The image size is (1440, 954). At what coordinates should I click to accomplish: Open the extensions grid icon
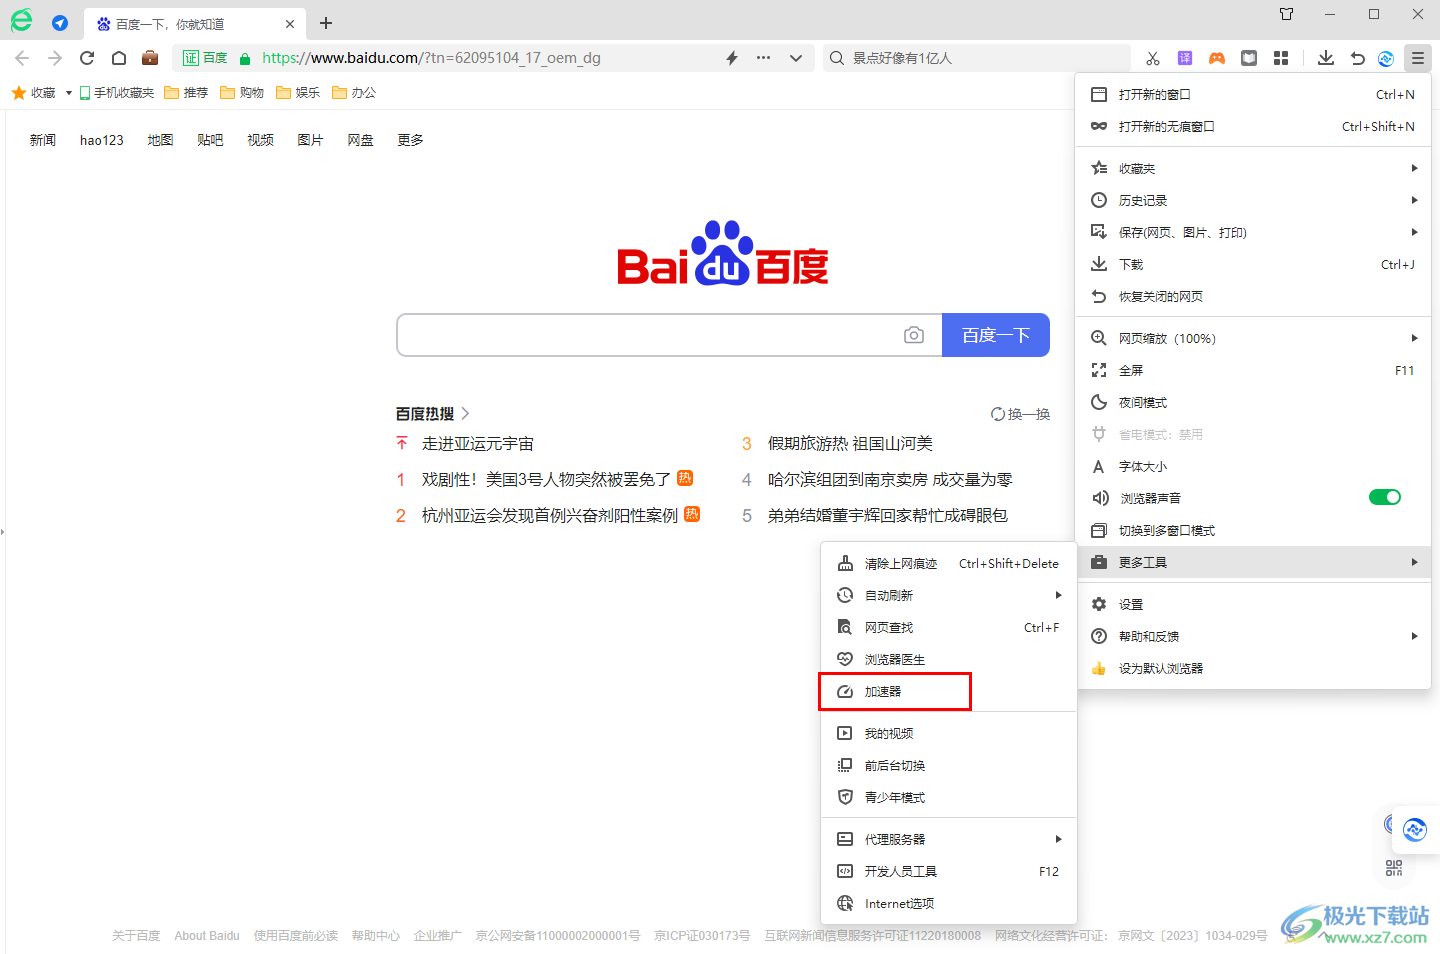[1281, 58]
